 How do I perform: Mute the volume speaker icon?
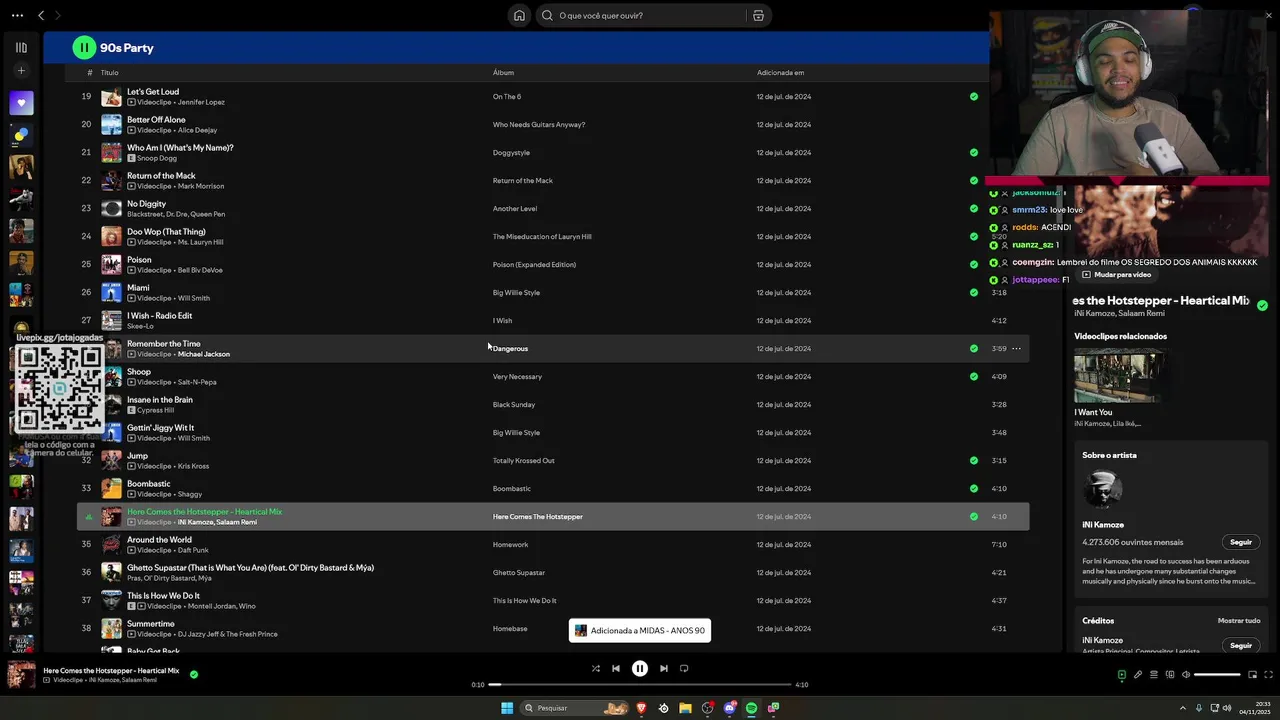click(1186, 675)
